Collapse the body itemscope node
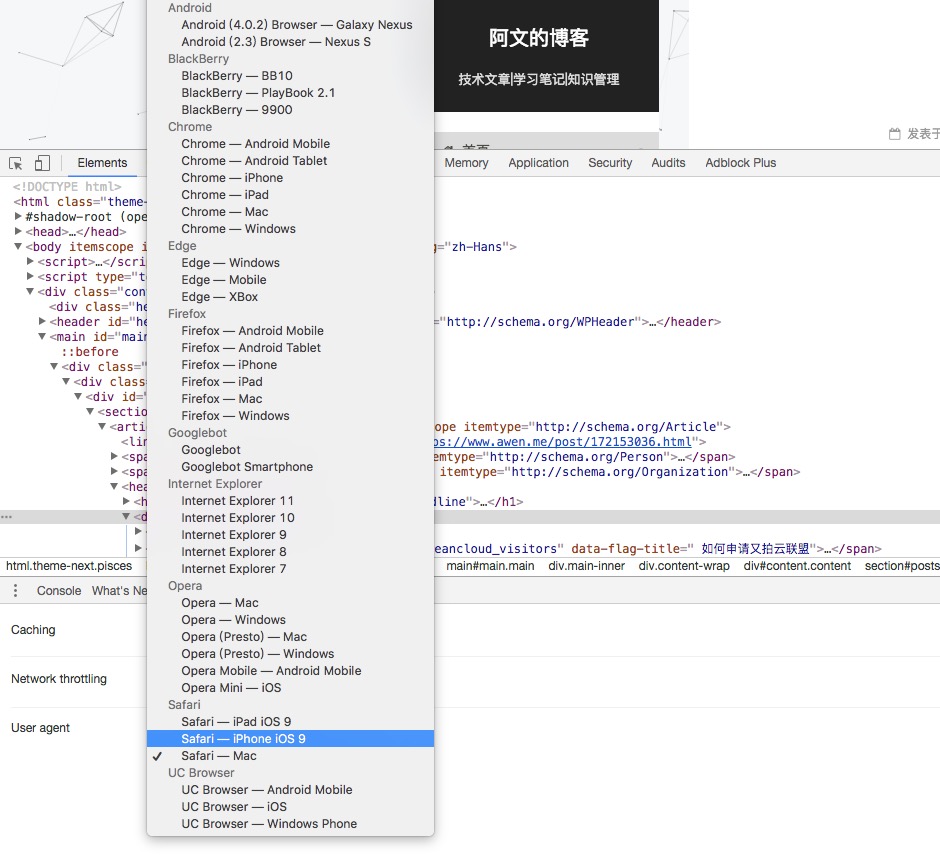This screenshot has height=862, width=940. [19, 246]
